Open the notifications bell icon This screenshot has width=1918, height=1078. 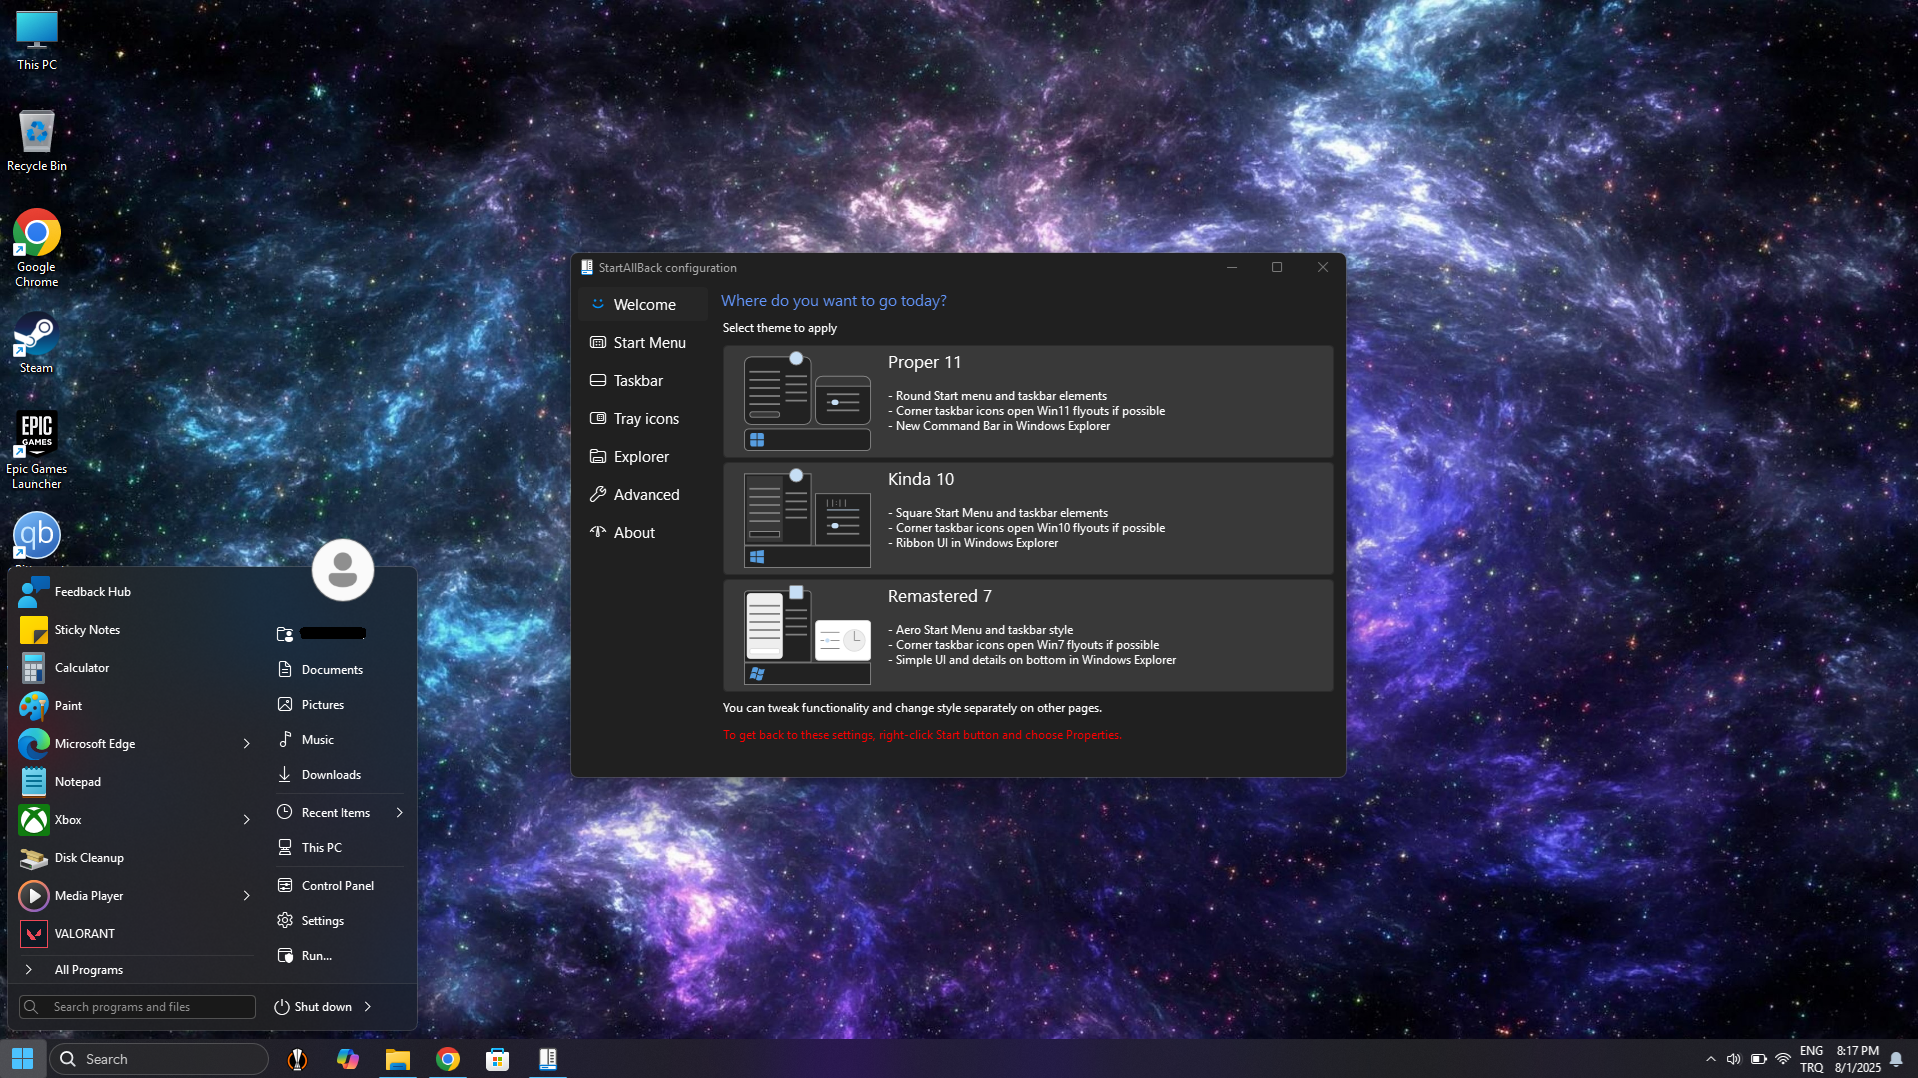pyautogui.click(x=1896, y=1059)
